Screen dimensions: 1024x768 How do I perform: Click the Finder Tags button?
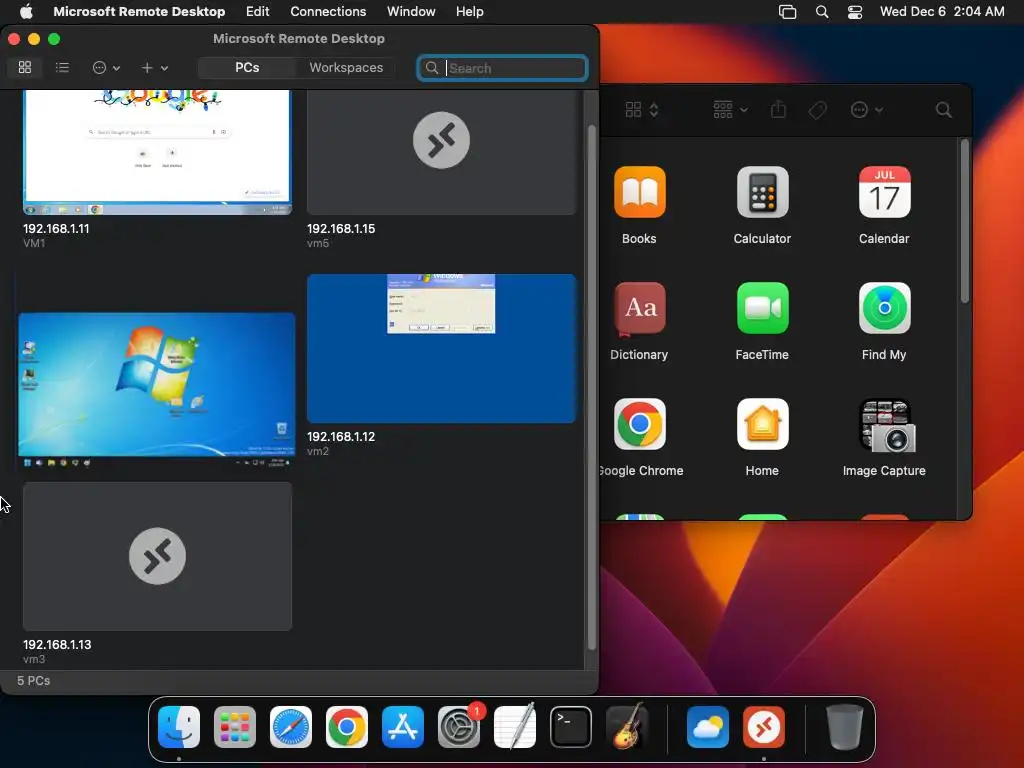point(817,110)
